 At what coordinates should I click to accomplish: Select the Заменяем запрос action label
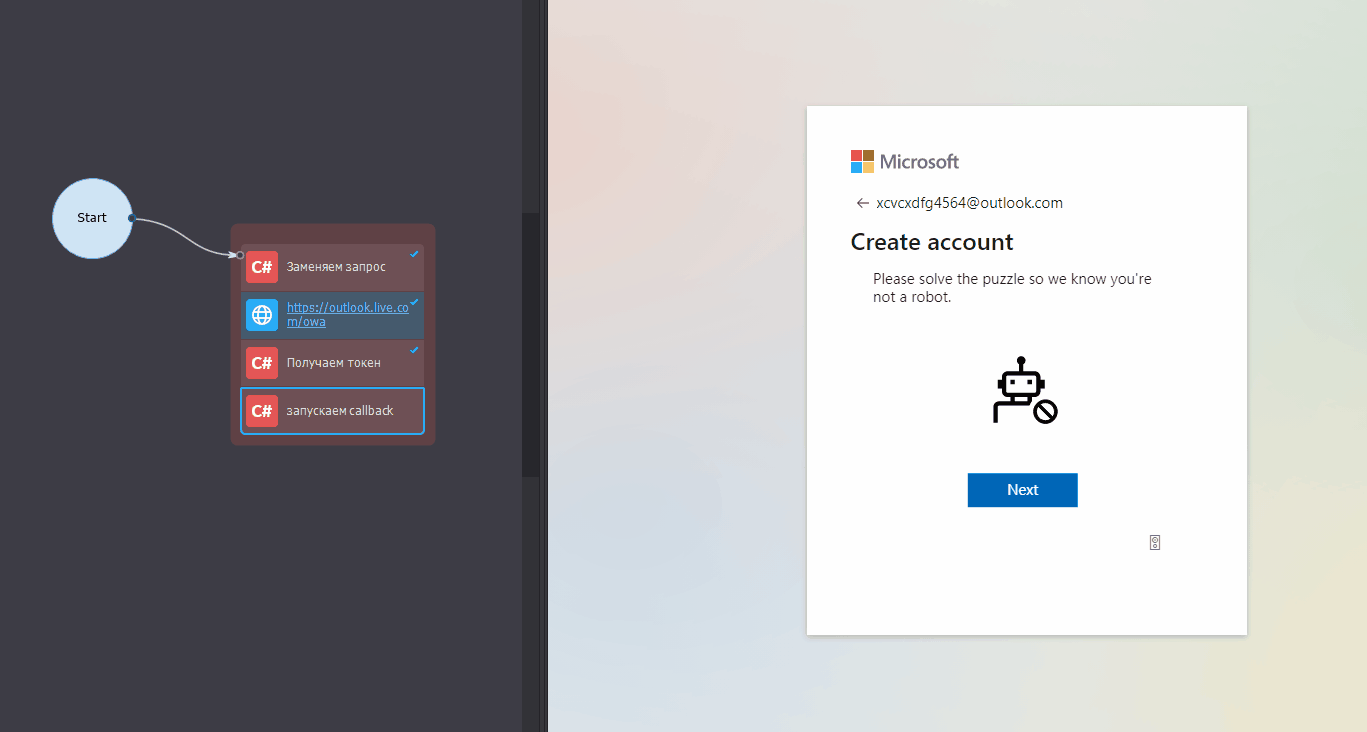click(336, 267)
